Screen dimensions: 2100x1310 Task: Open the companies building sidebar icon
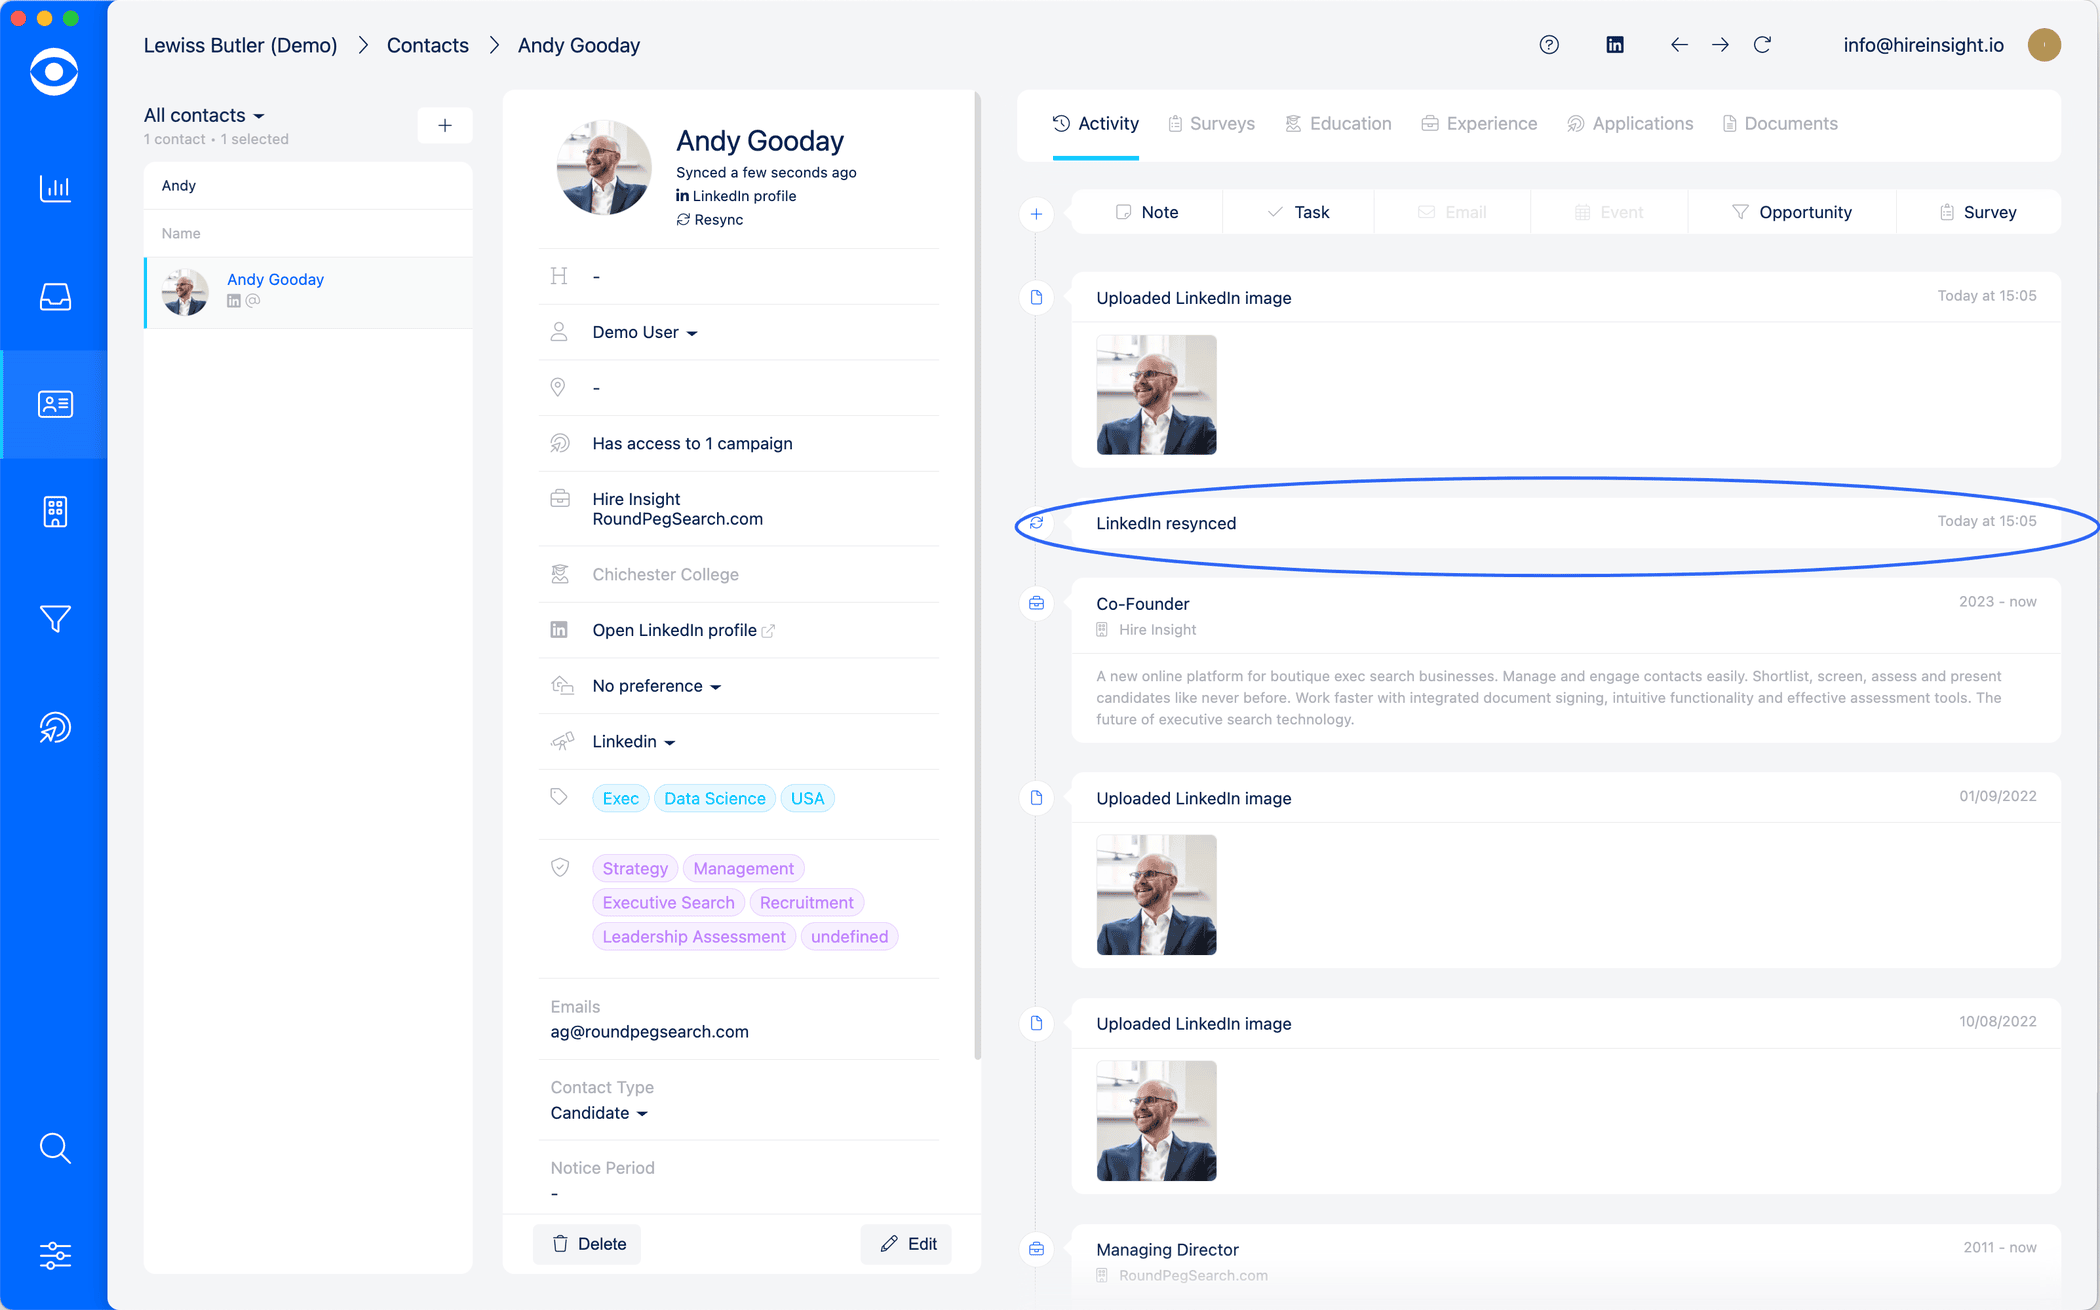[55, 511]
